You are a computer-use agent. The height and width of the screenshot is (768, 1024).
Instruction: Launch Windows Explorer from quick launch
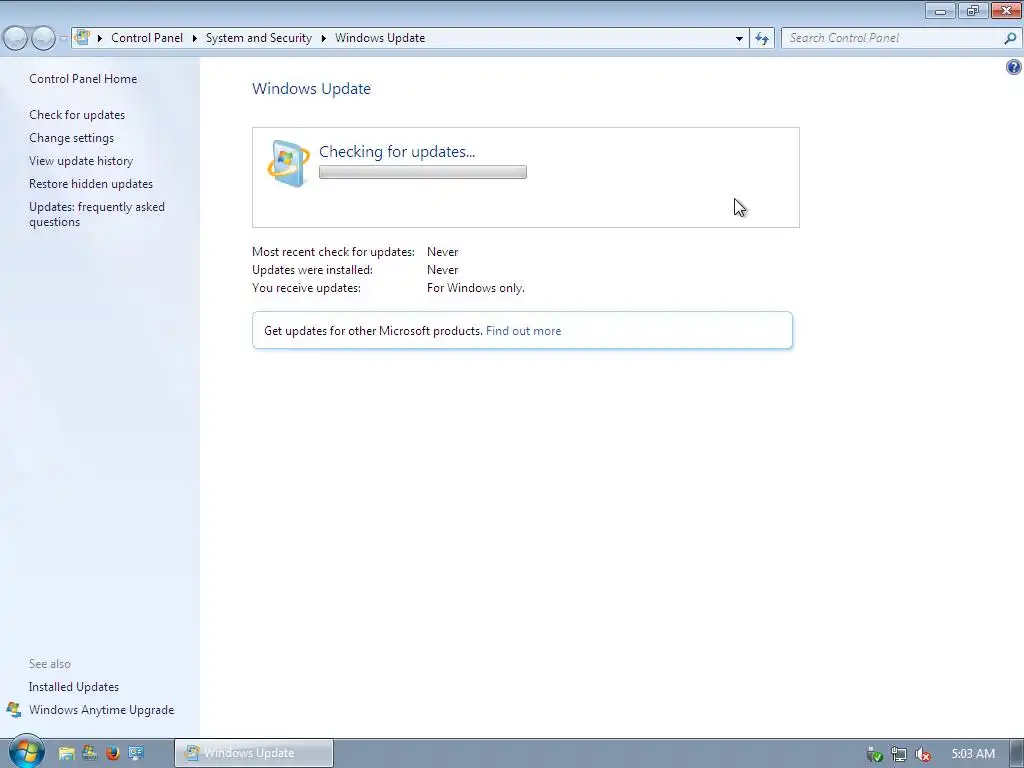[67, 753]
